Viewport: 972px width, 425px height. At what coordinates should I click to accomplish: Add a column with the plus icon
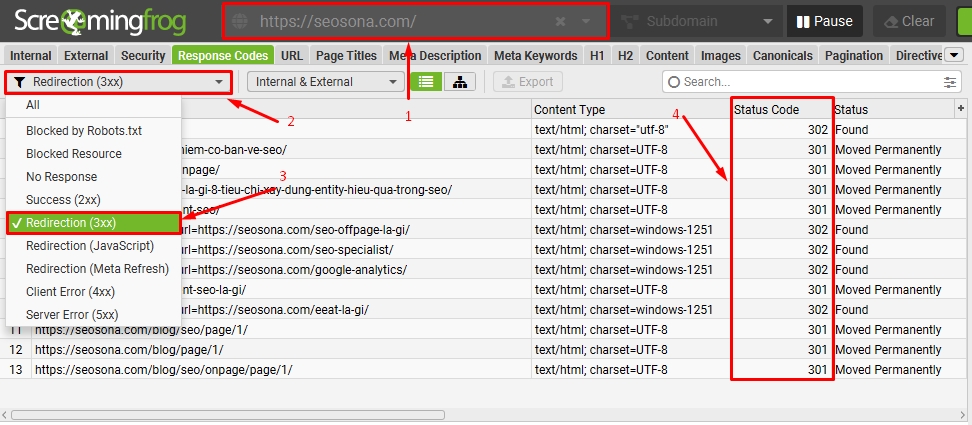coord(961,108)
